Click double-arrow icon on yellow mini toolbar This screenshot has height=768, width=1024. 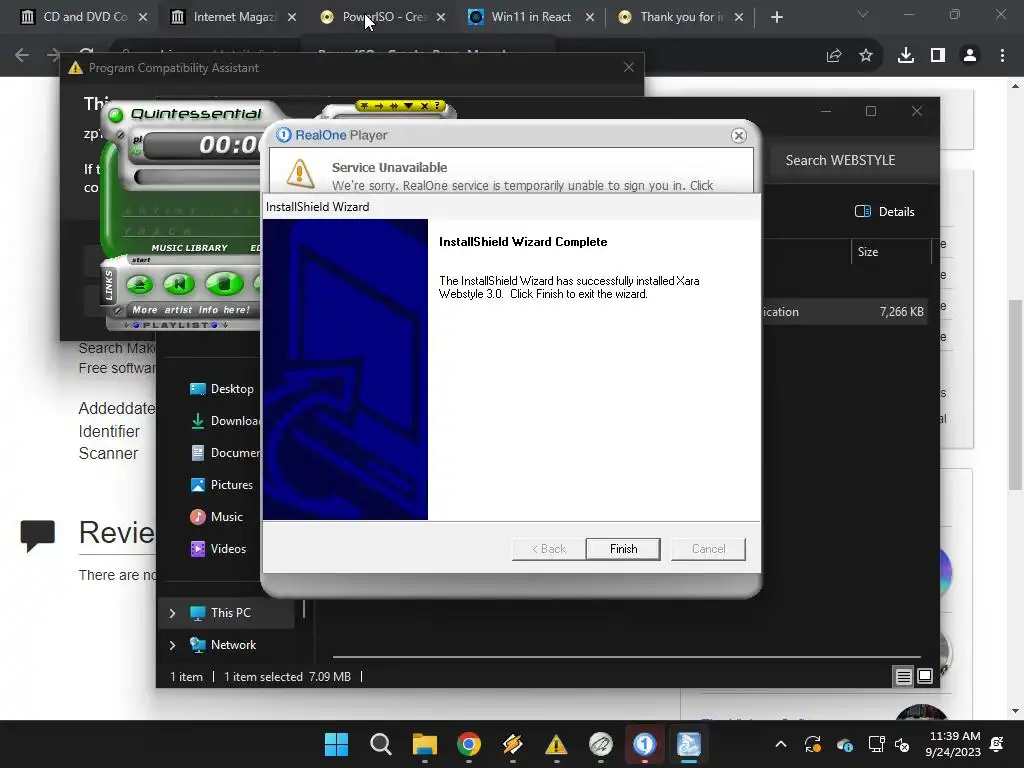(x=394, y=105)
